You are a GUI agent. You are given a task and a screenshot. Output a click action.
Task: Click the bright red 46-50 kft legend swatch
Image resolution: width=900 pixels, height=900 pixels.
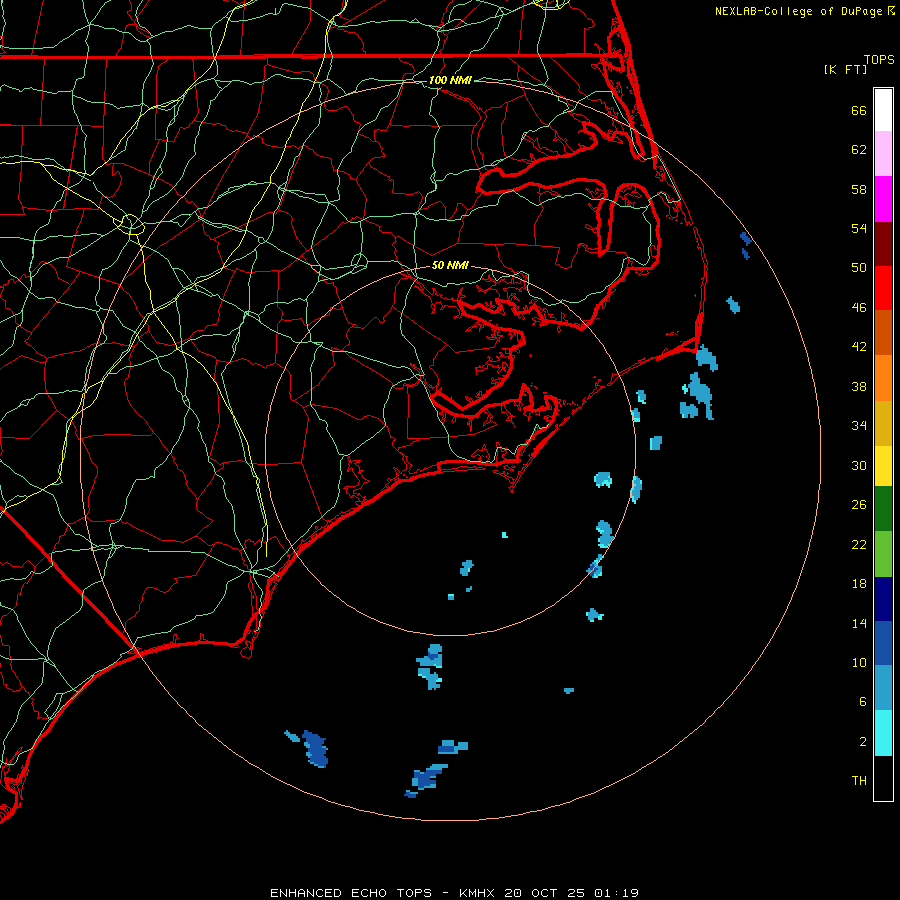[x=883, y=288]
